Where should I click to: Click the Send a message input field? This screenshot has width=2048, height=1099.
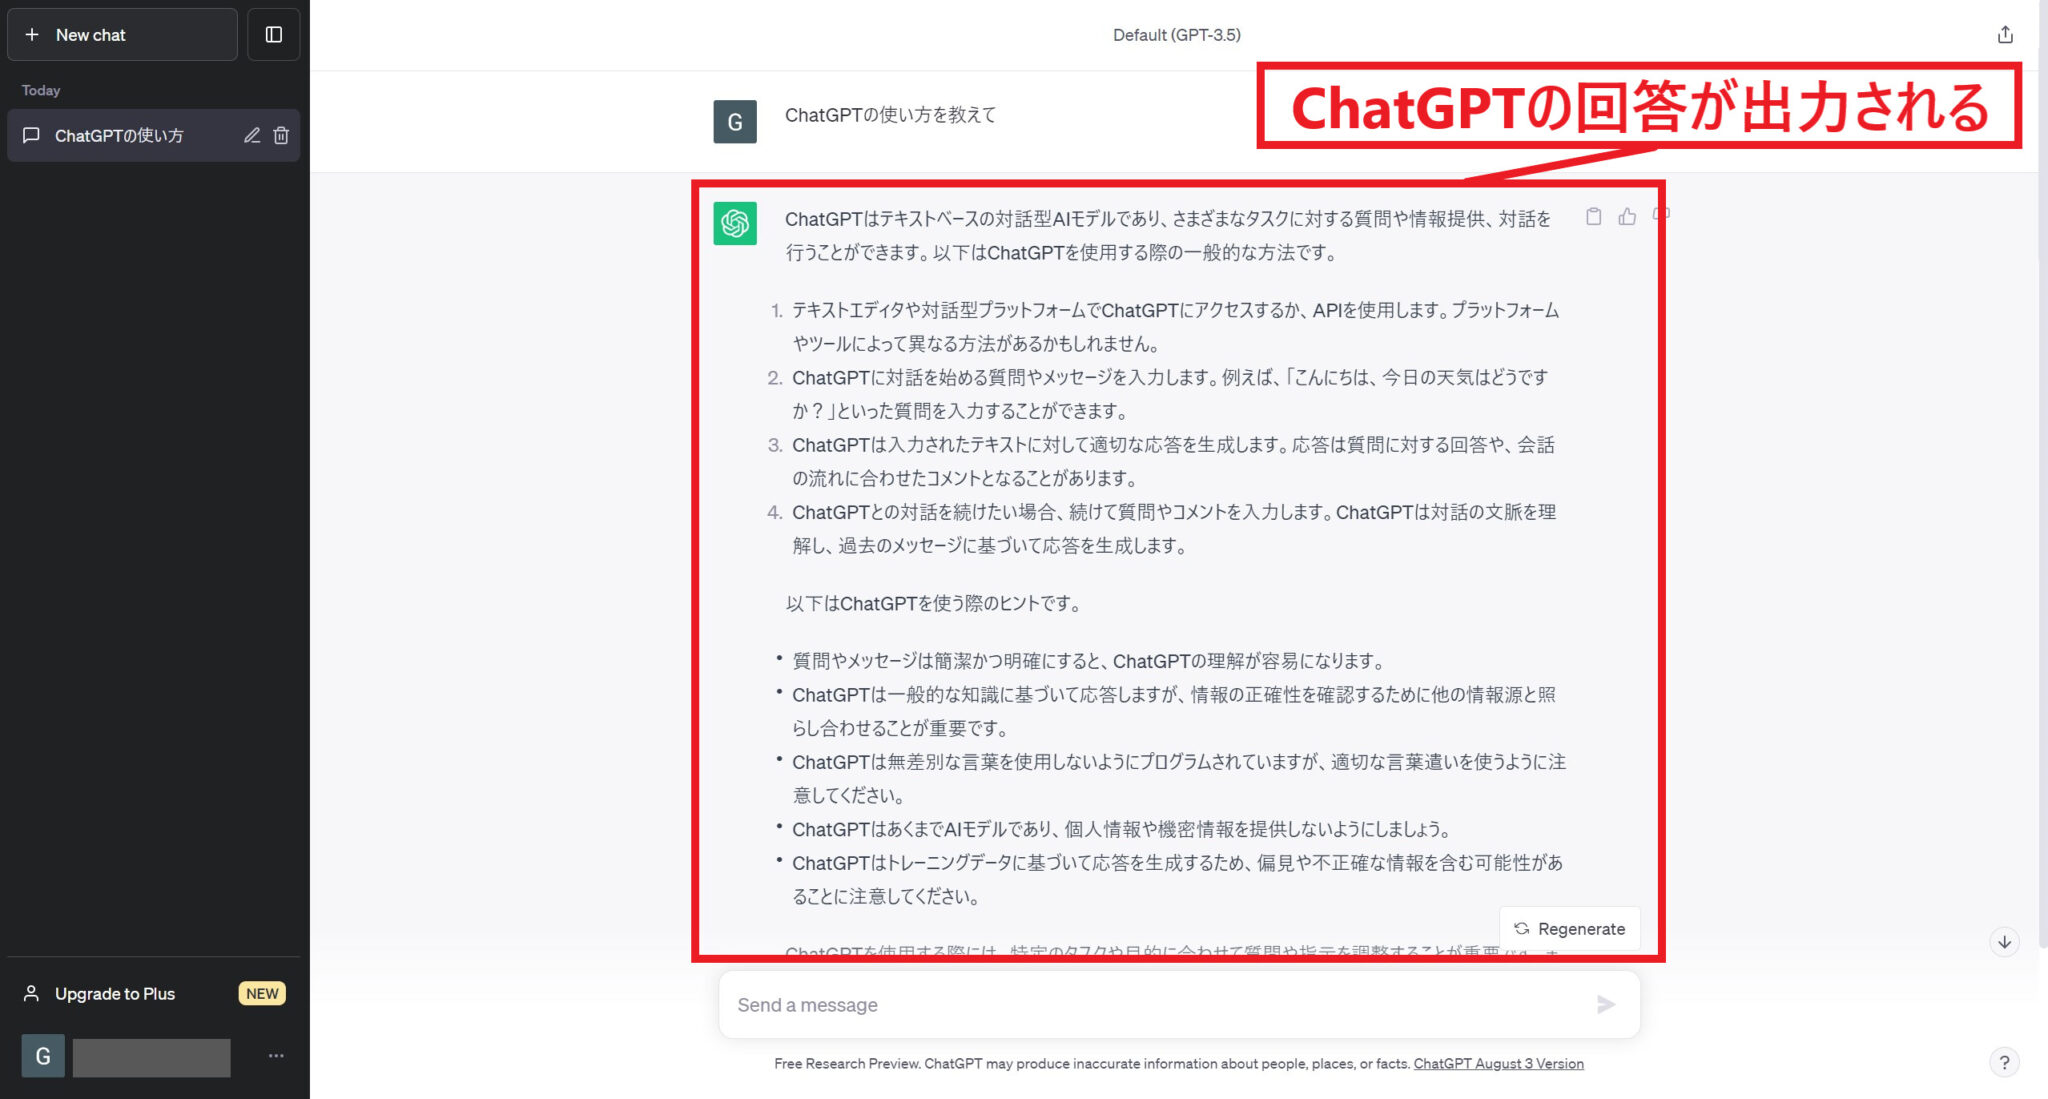pyautogui.click(x=1100, y=1004)
